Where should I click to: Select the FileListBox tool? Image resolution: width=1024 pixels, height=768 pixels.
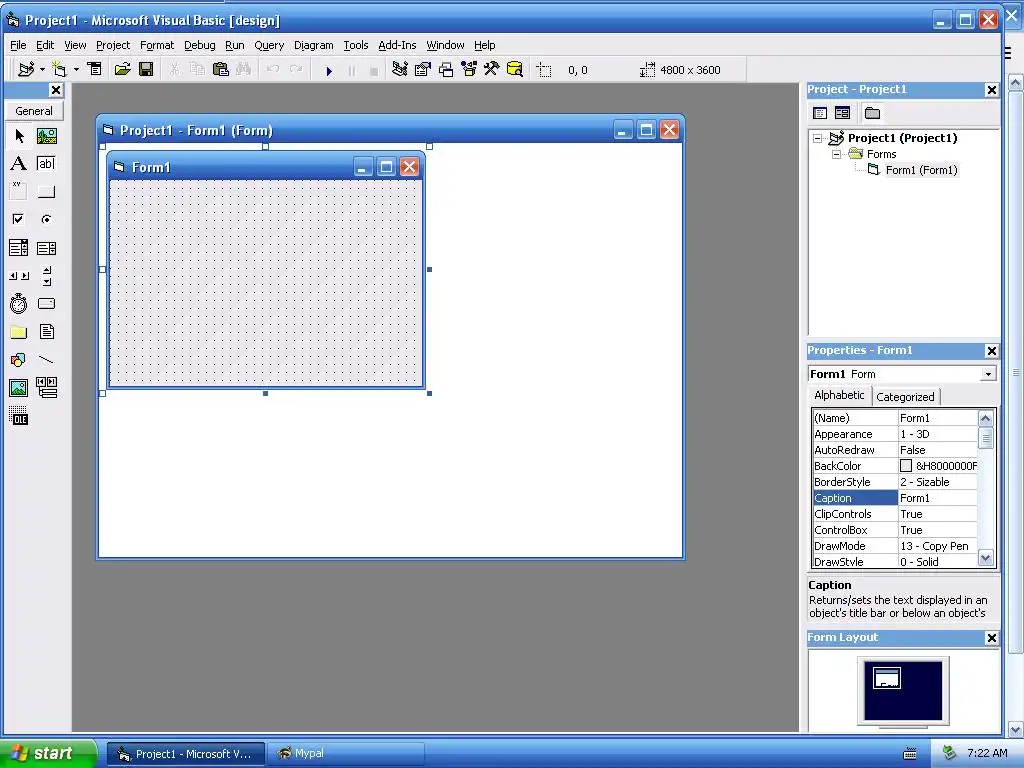point(46,332)
